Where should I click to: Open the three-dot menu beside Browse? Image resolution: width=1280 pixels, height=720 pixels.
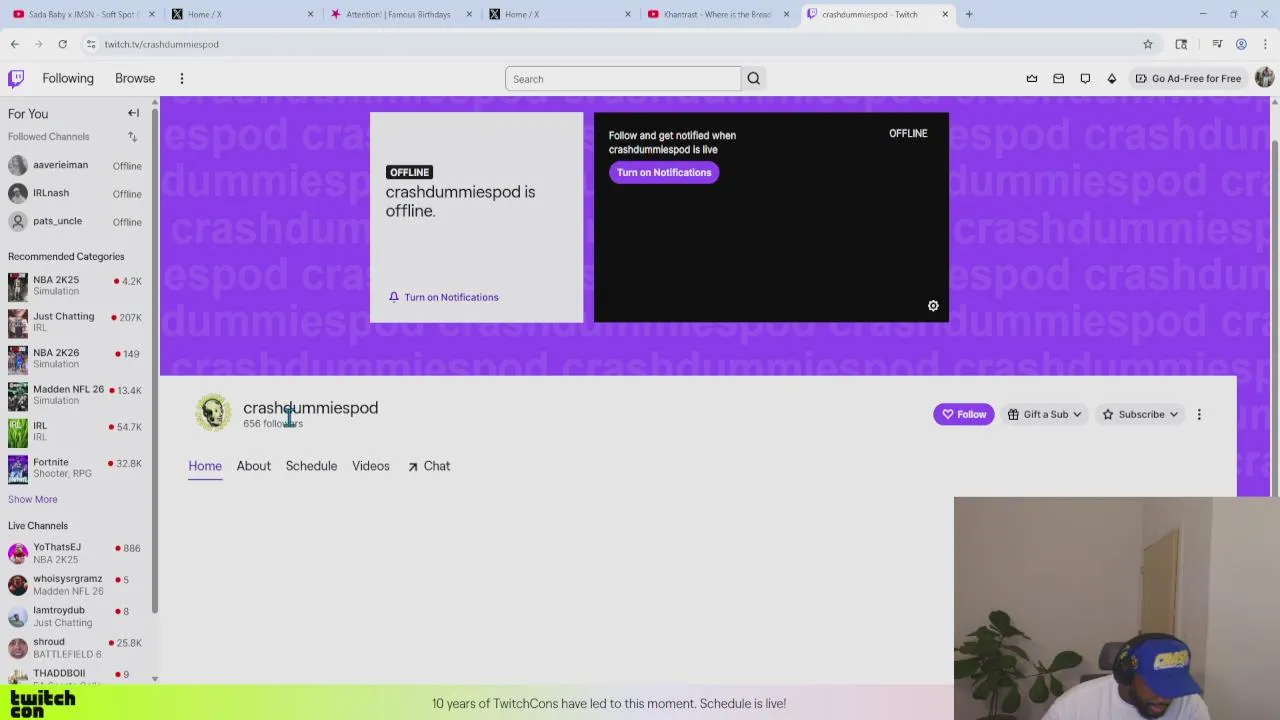click(x=182, y=78)
